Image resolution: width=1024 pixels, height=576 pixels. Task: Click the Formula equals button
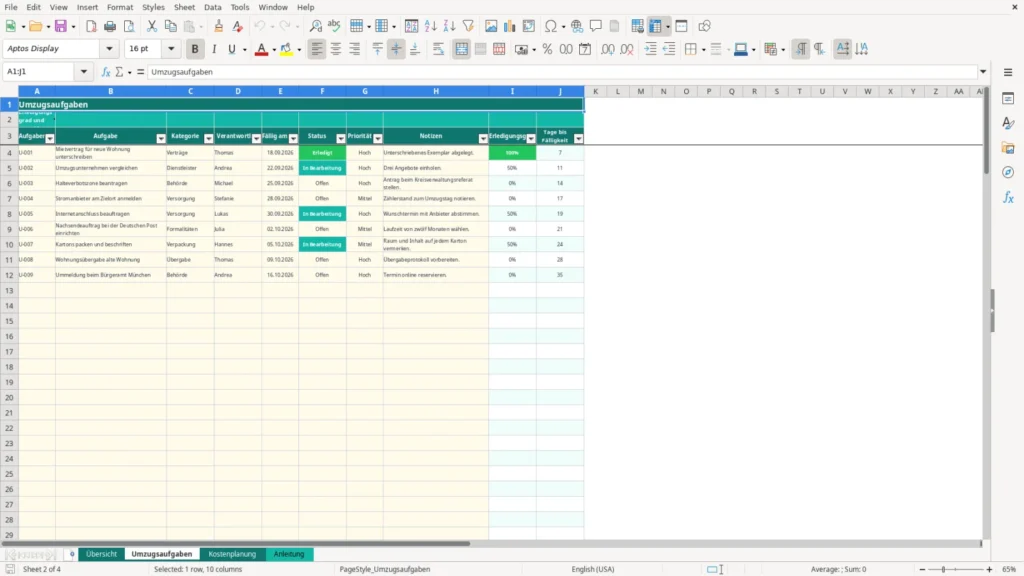140,72
